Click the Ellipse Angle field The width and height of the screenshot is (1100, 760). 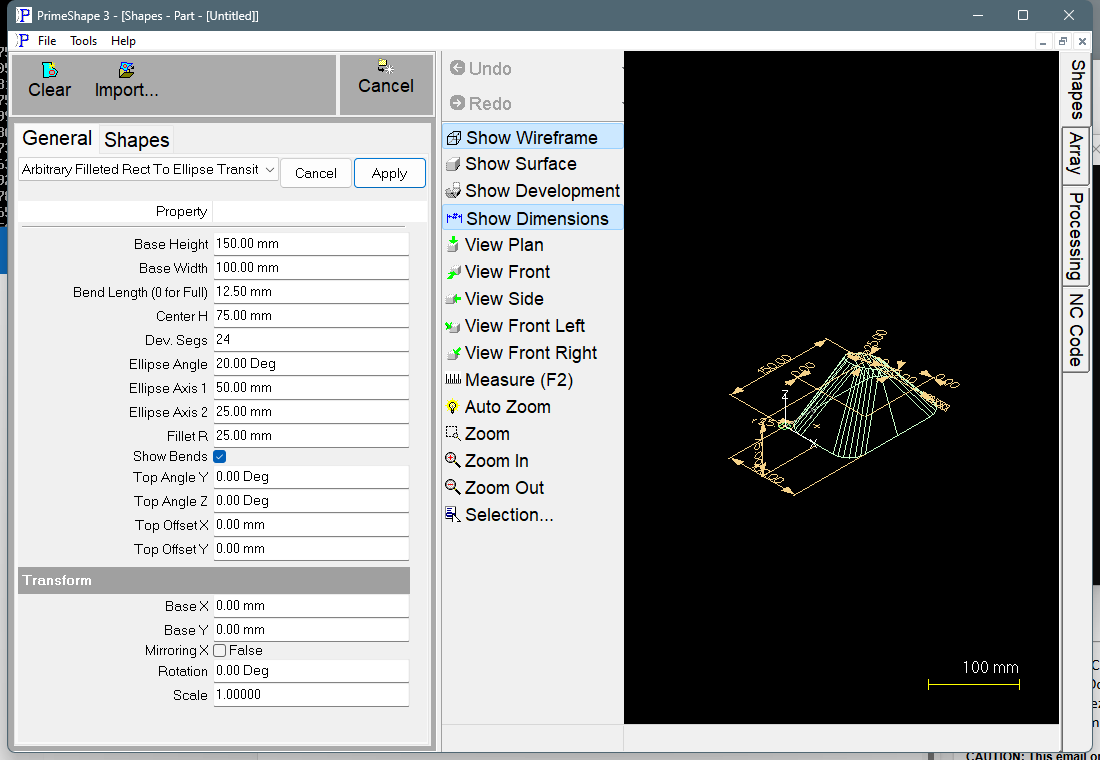coord(311,364)
